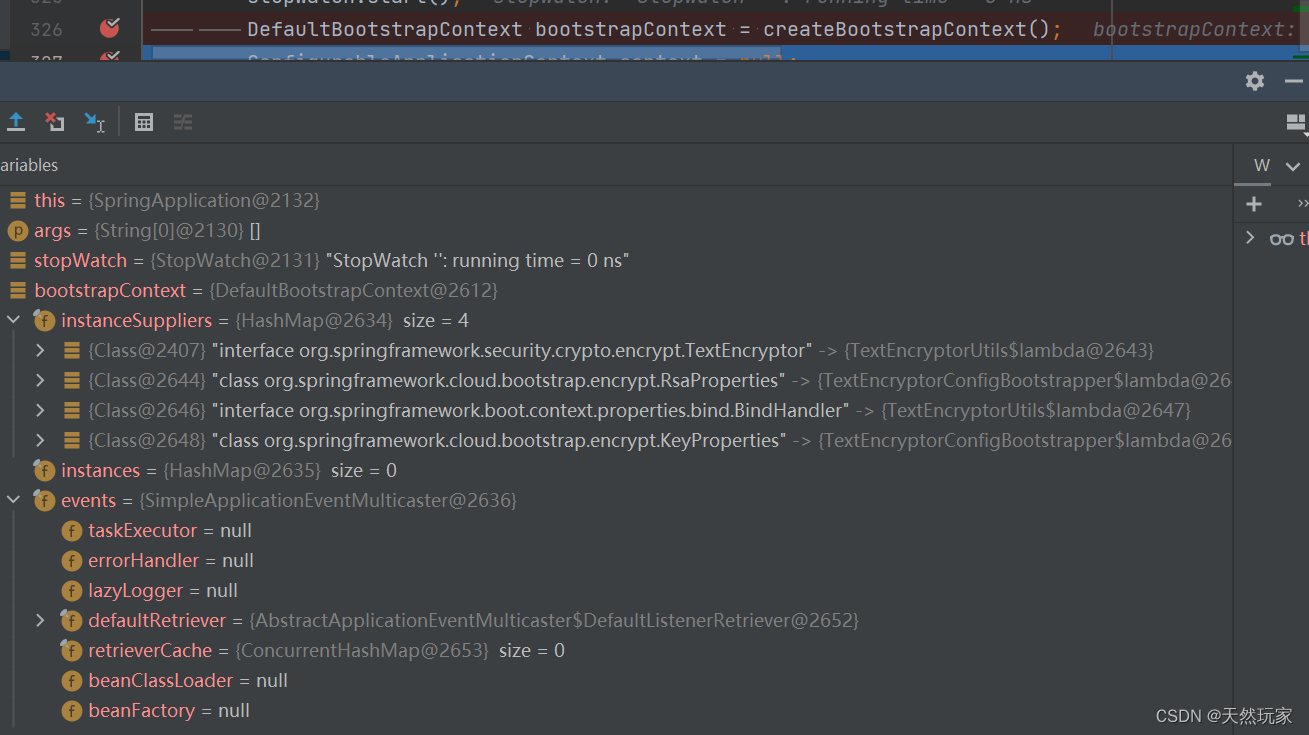Click the Drop Frame red-x icon
Image resolution: width=1309 pixels, height=735 pixels.
[x=55, y=122]
